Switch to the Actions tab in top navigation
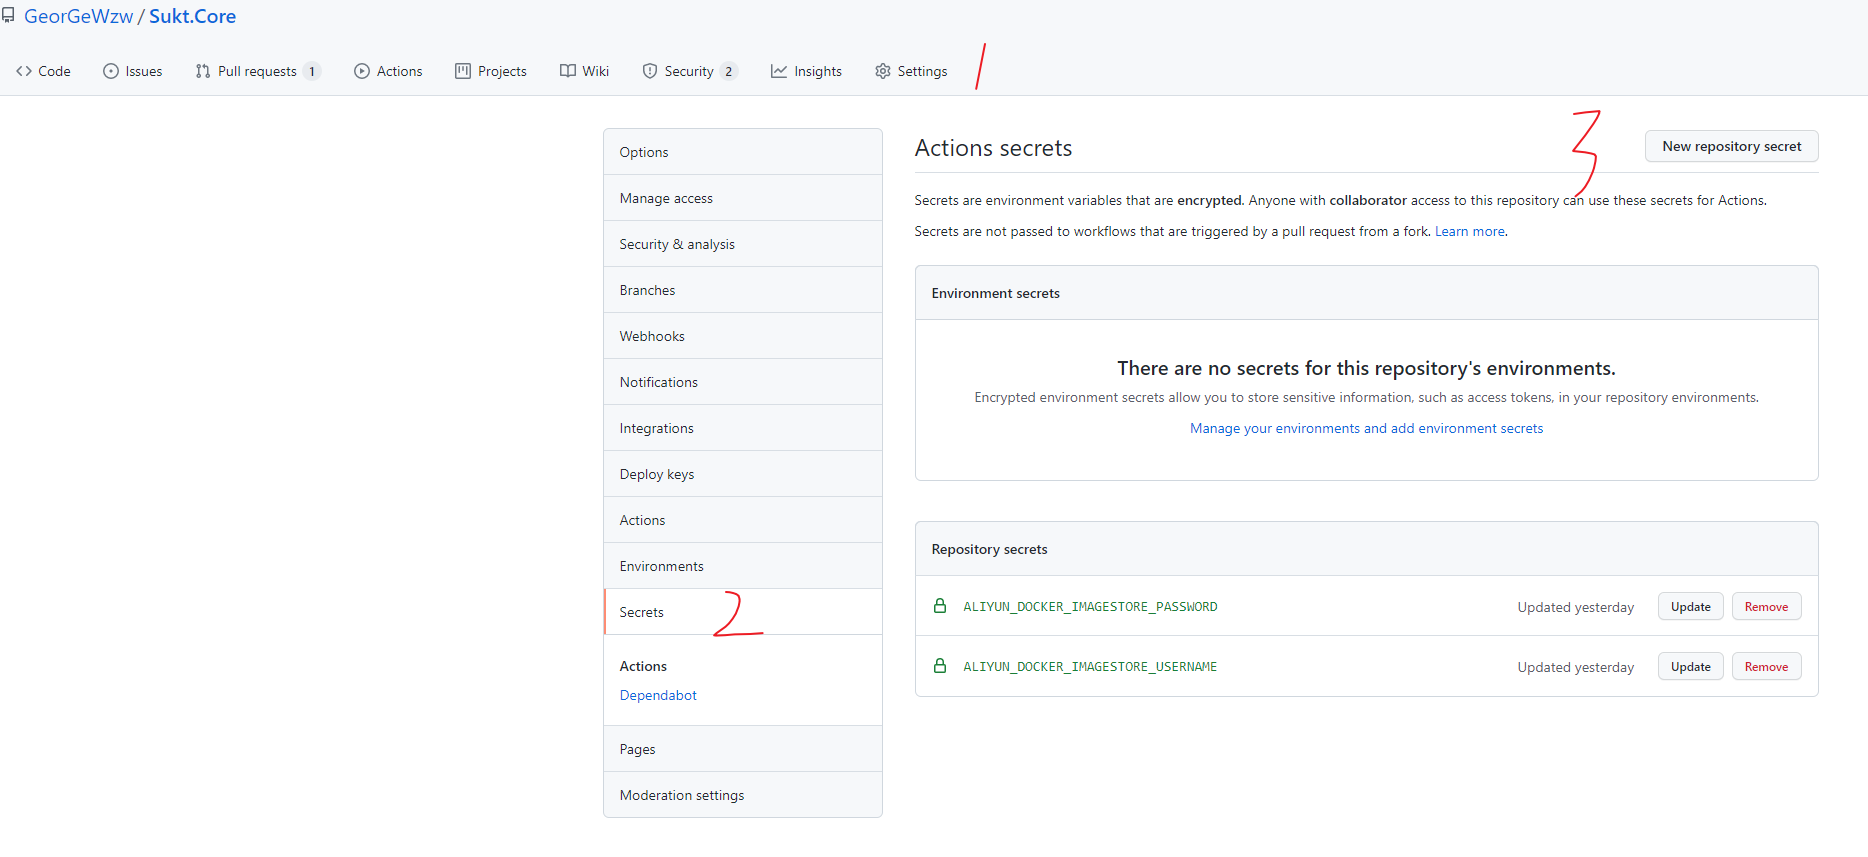 click(x=388, y=71)
